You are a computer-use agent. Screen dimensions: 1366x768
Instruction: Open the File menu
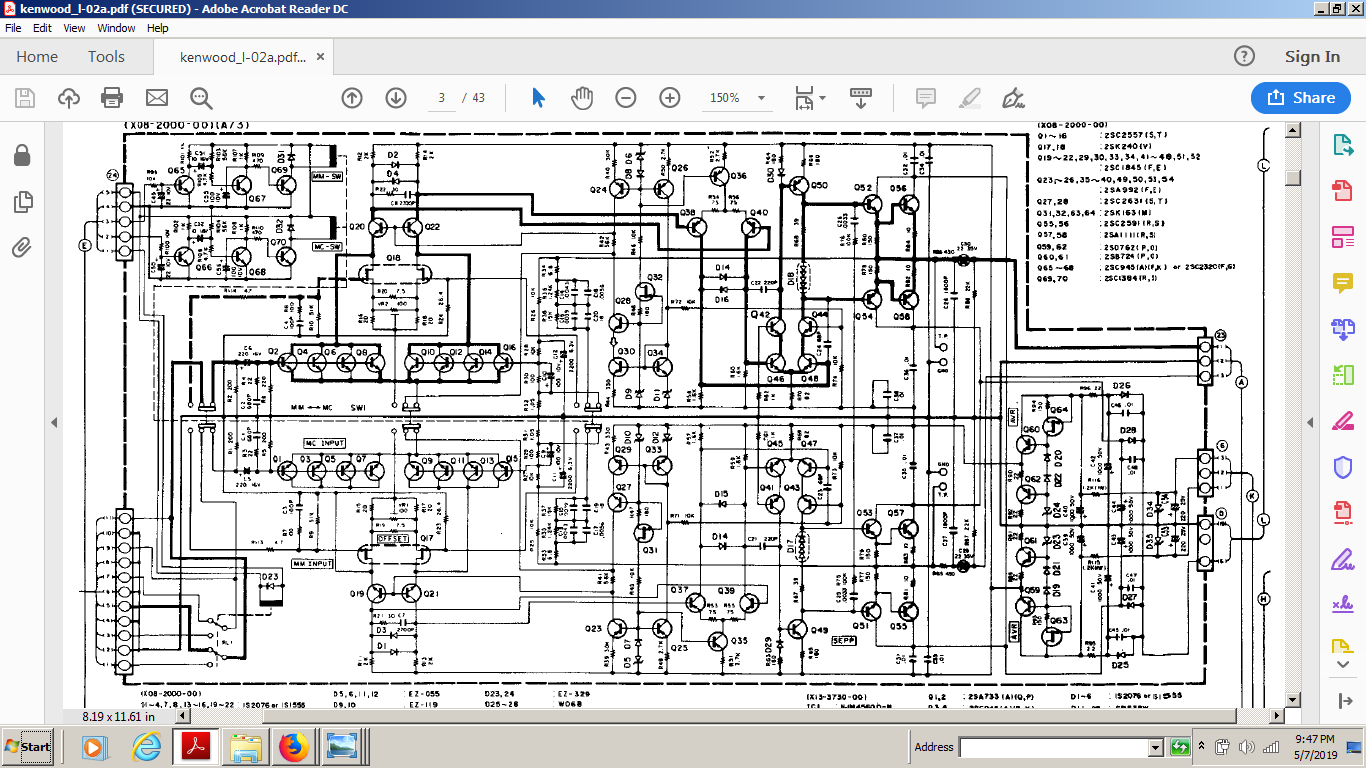click(13, 28)
